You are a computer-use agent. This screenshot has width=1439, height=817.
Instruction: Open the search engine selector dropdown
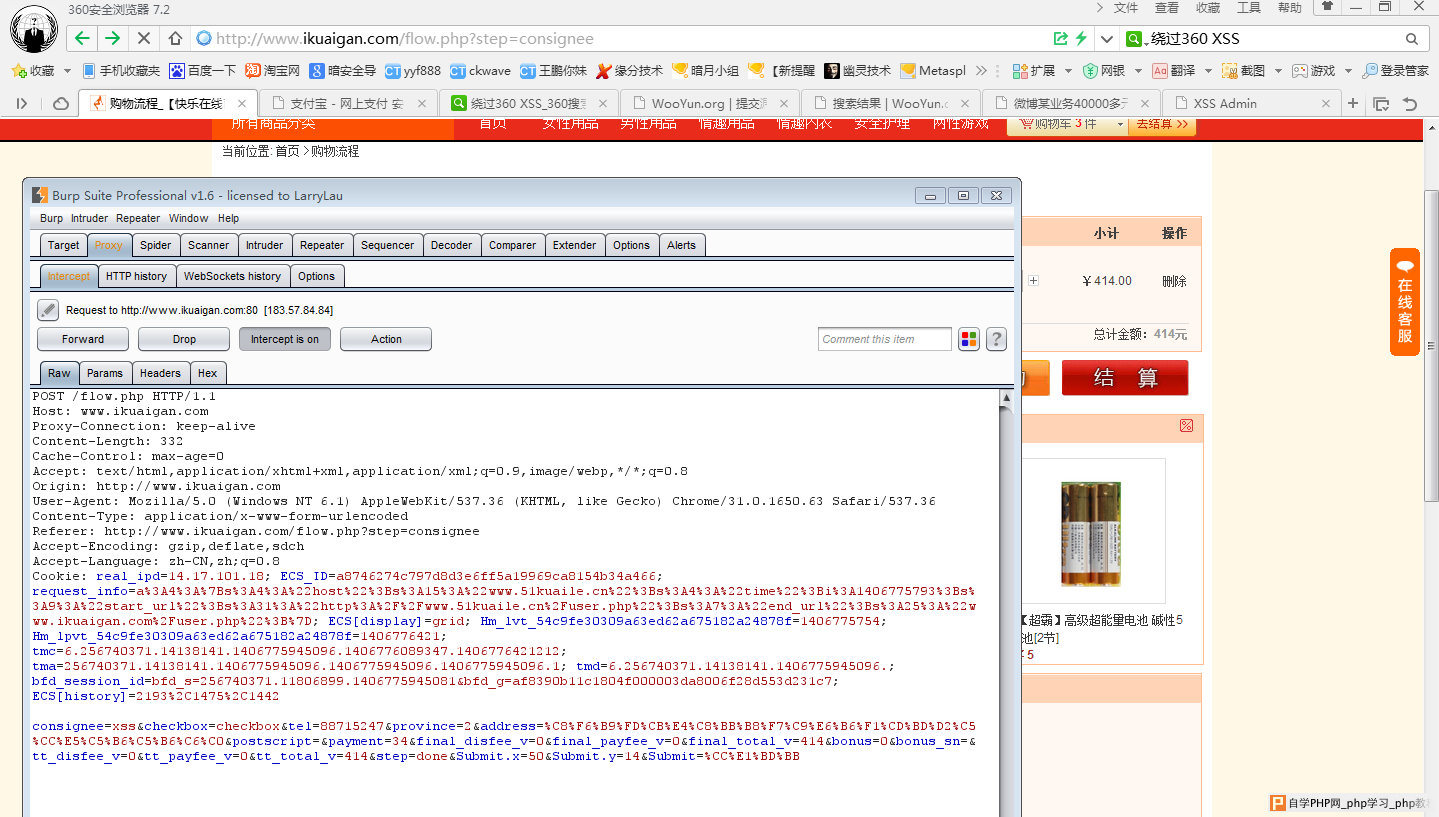(1138, 39)
